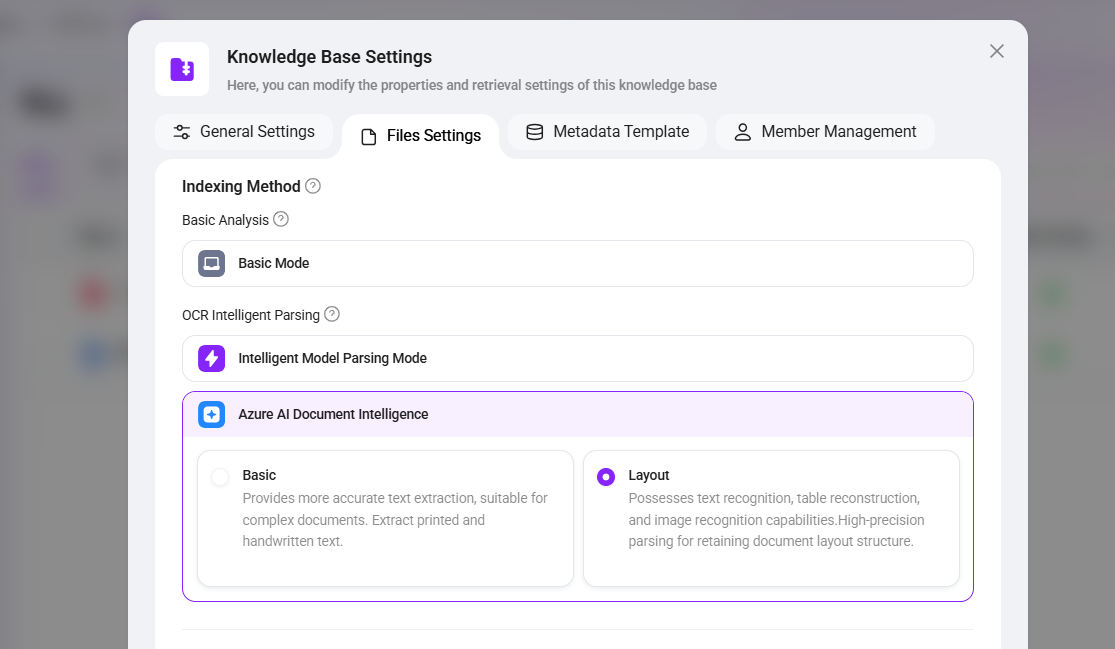The height and width of the screenshot is (649, 1115).
Task: Select the Basic radio button
Action: click(220, 477)
